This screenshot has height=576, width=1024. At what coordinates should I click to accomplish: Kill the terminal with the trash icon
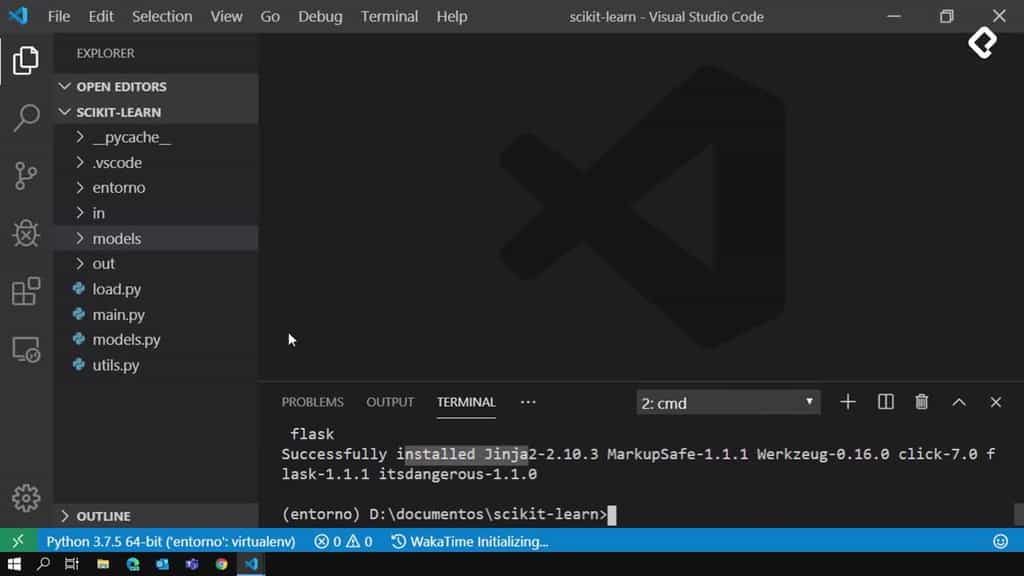921,402
